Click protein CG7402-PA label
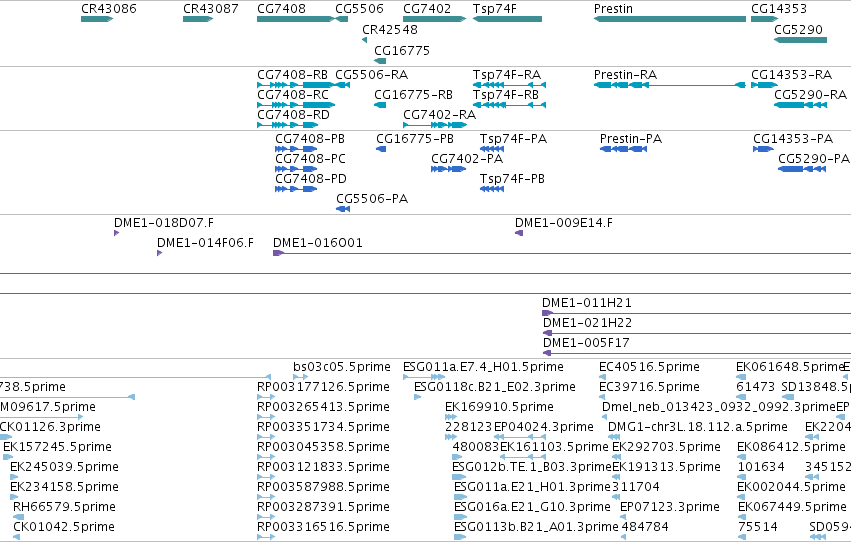This screenshot has width=851, height=542. [x=467, y=158]
